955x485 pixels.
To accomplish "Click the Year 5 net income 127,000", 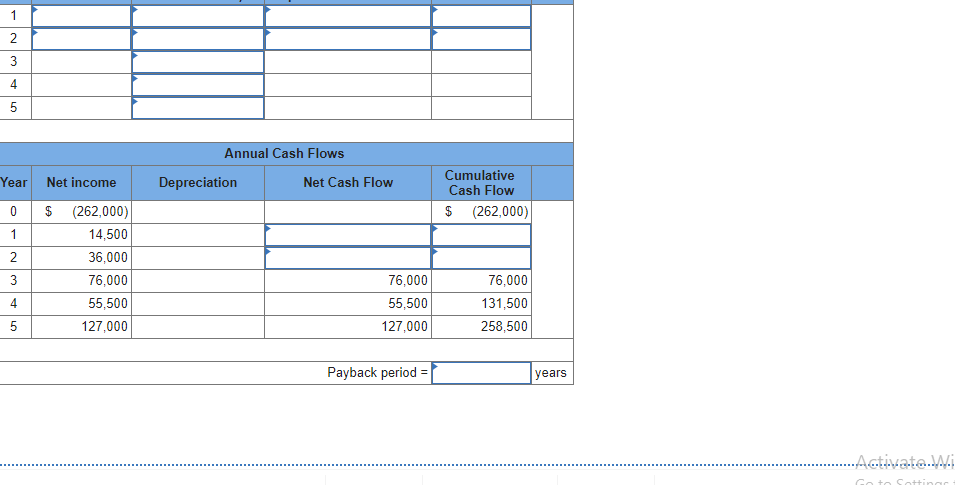I will point(105,327).
